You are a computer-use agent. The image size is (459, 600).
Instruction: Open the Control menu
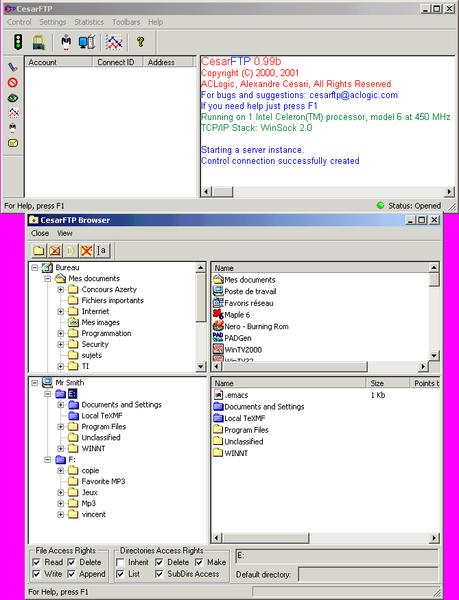(19, 22)
